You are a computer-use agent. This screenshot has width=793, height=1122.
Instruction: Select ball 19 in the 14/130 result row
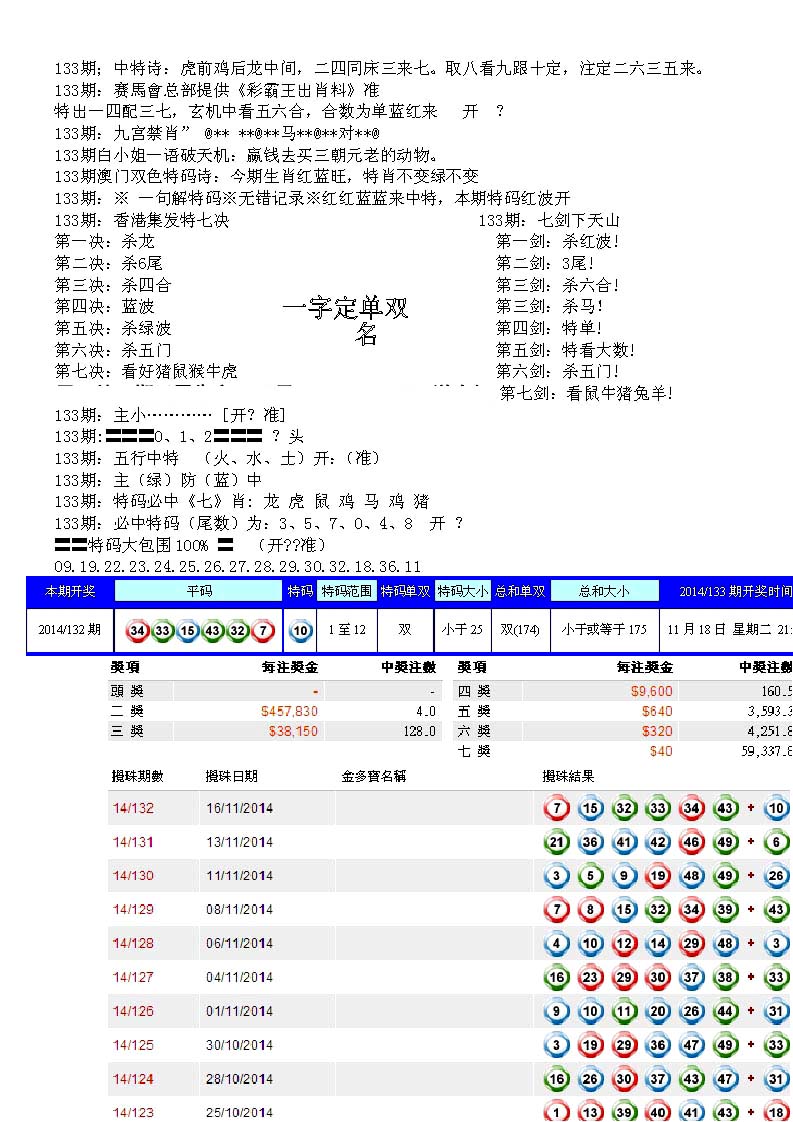(658, 875)
